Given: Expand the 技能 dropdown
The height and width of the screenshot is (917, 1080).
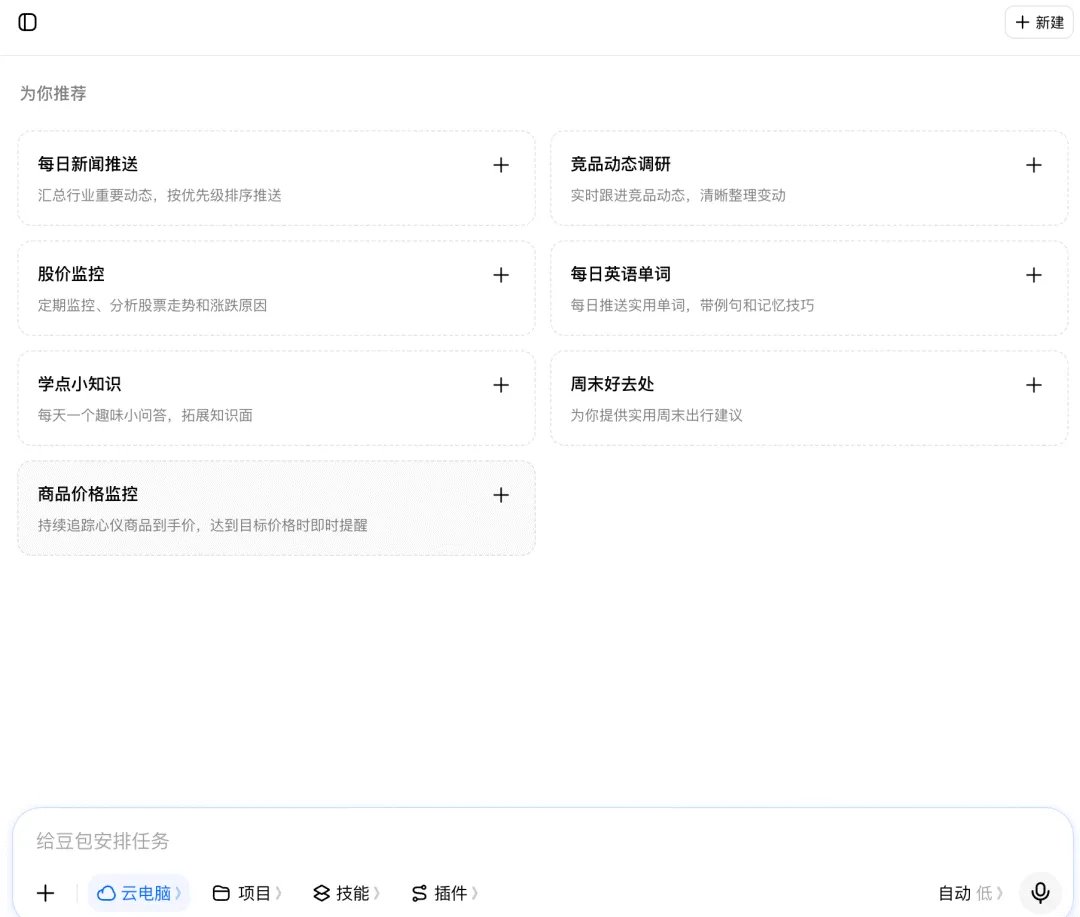Looking at the screenshot, I should [x=346, y=893].
